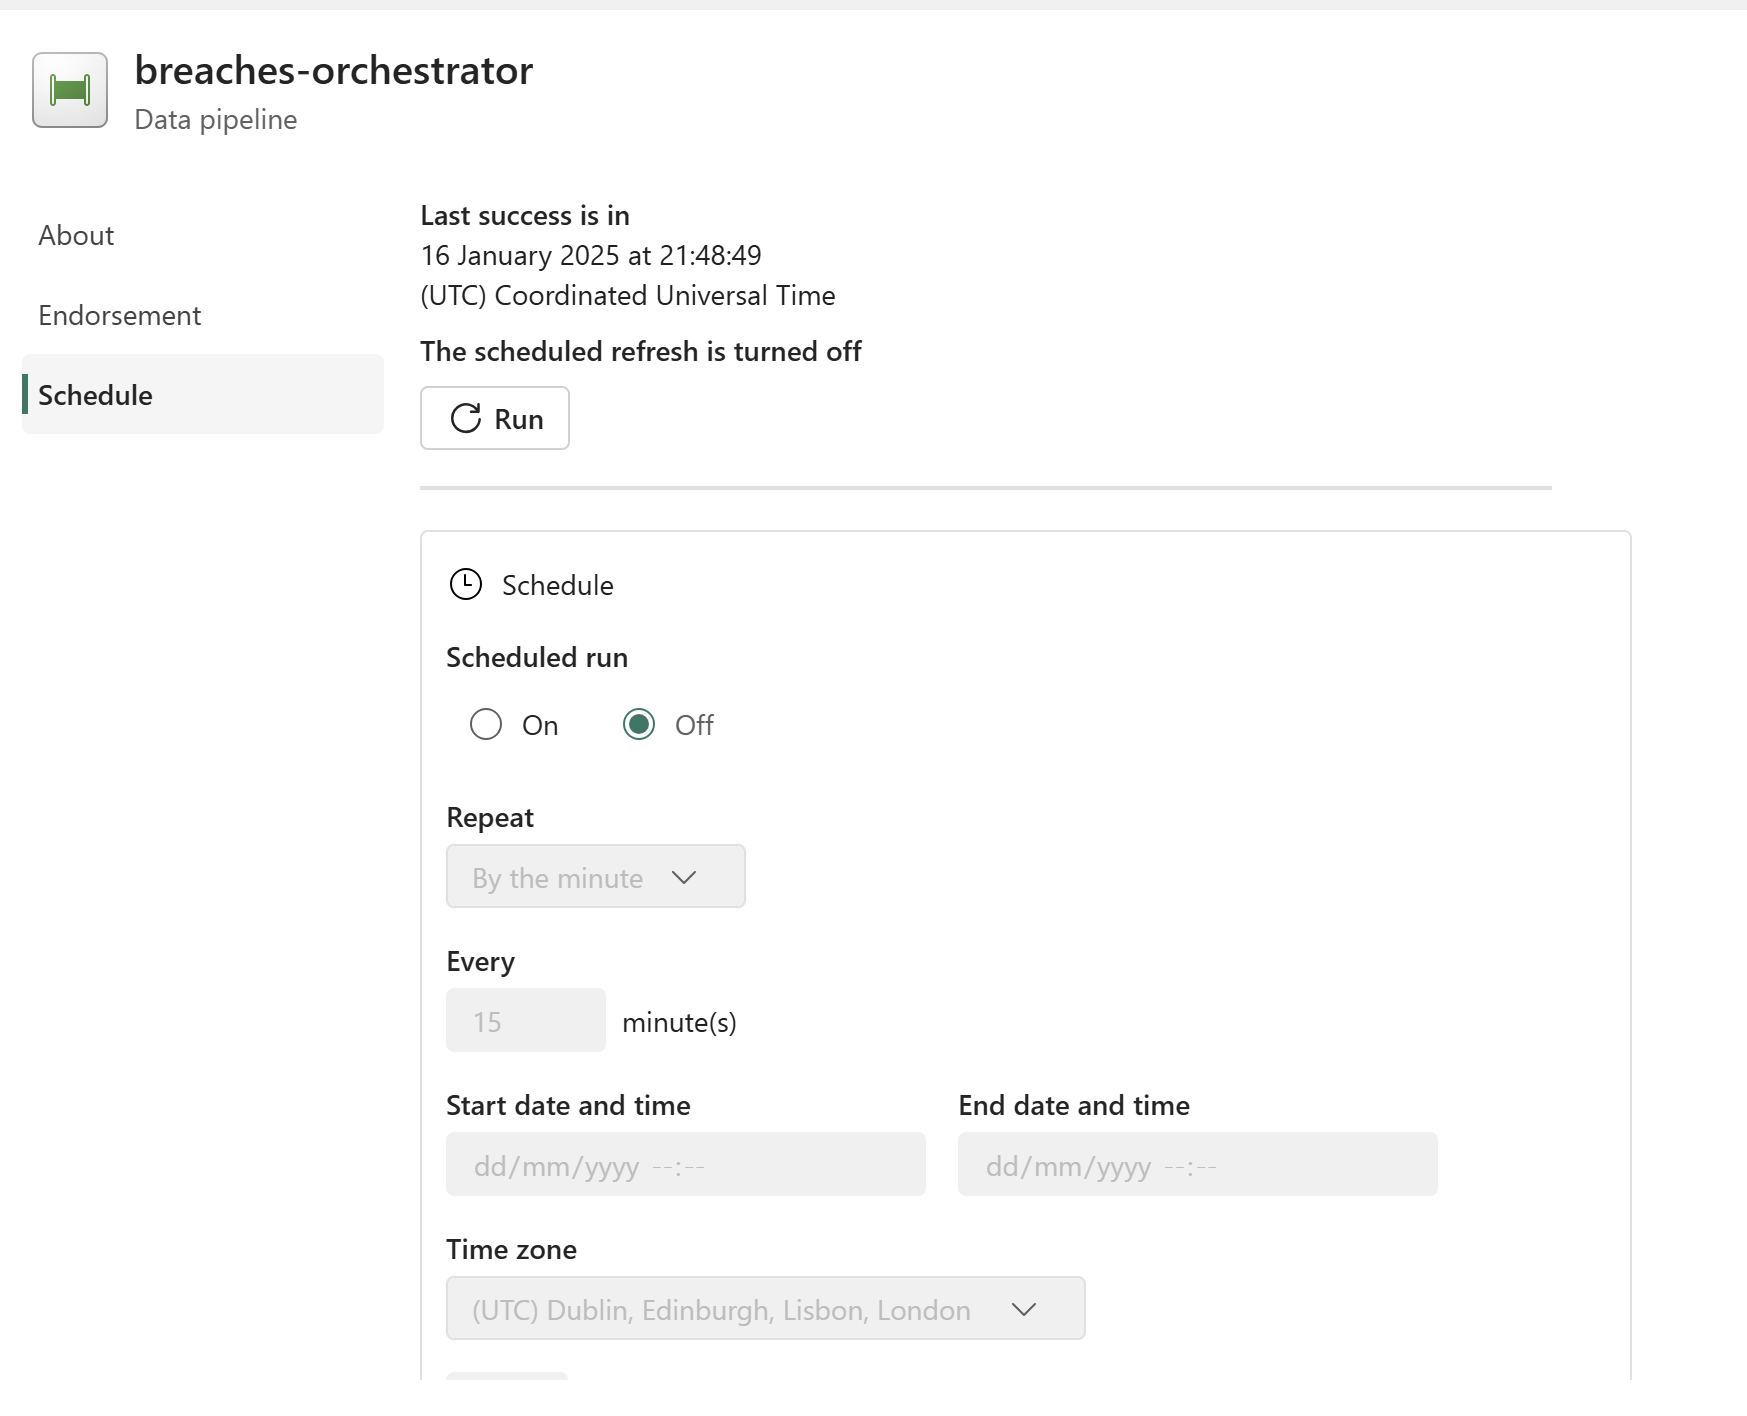1747x1416 pixels.
Task: Enable scheduled run by selecting On
Action: coord(486,724)
